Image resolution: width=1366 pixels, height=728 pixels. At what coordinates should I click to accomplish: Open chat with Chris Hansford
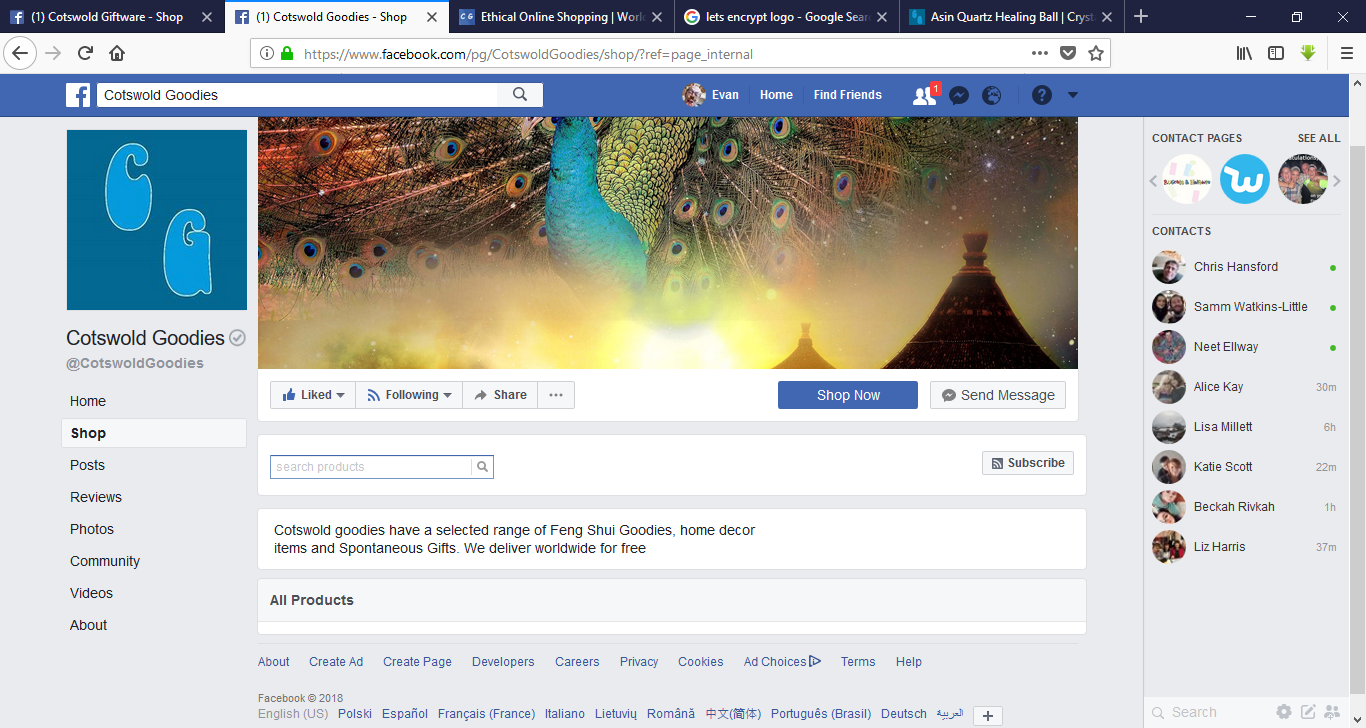1244,267
